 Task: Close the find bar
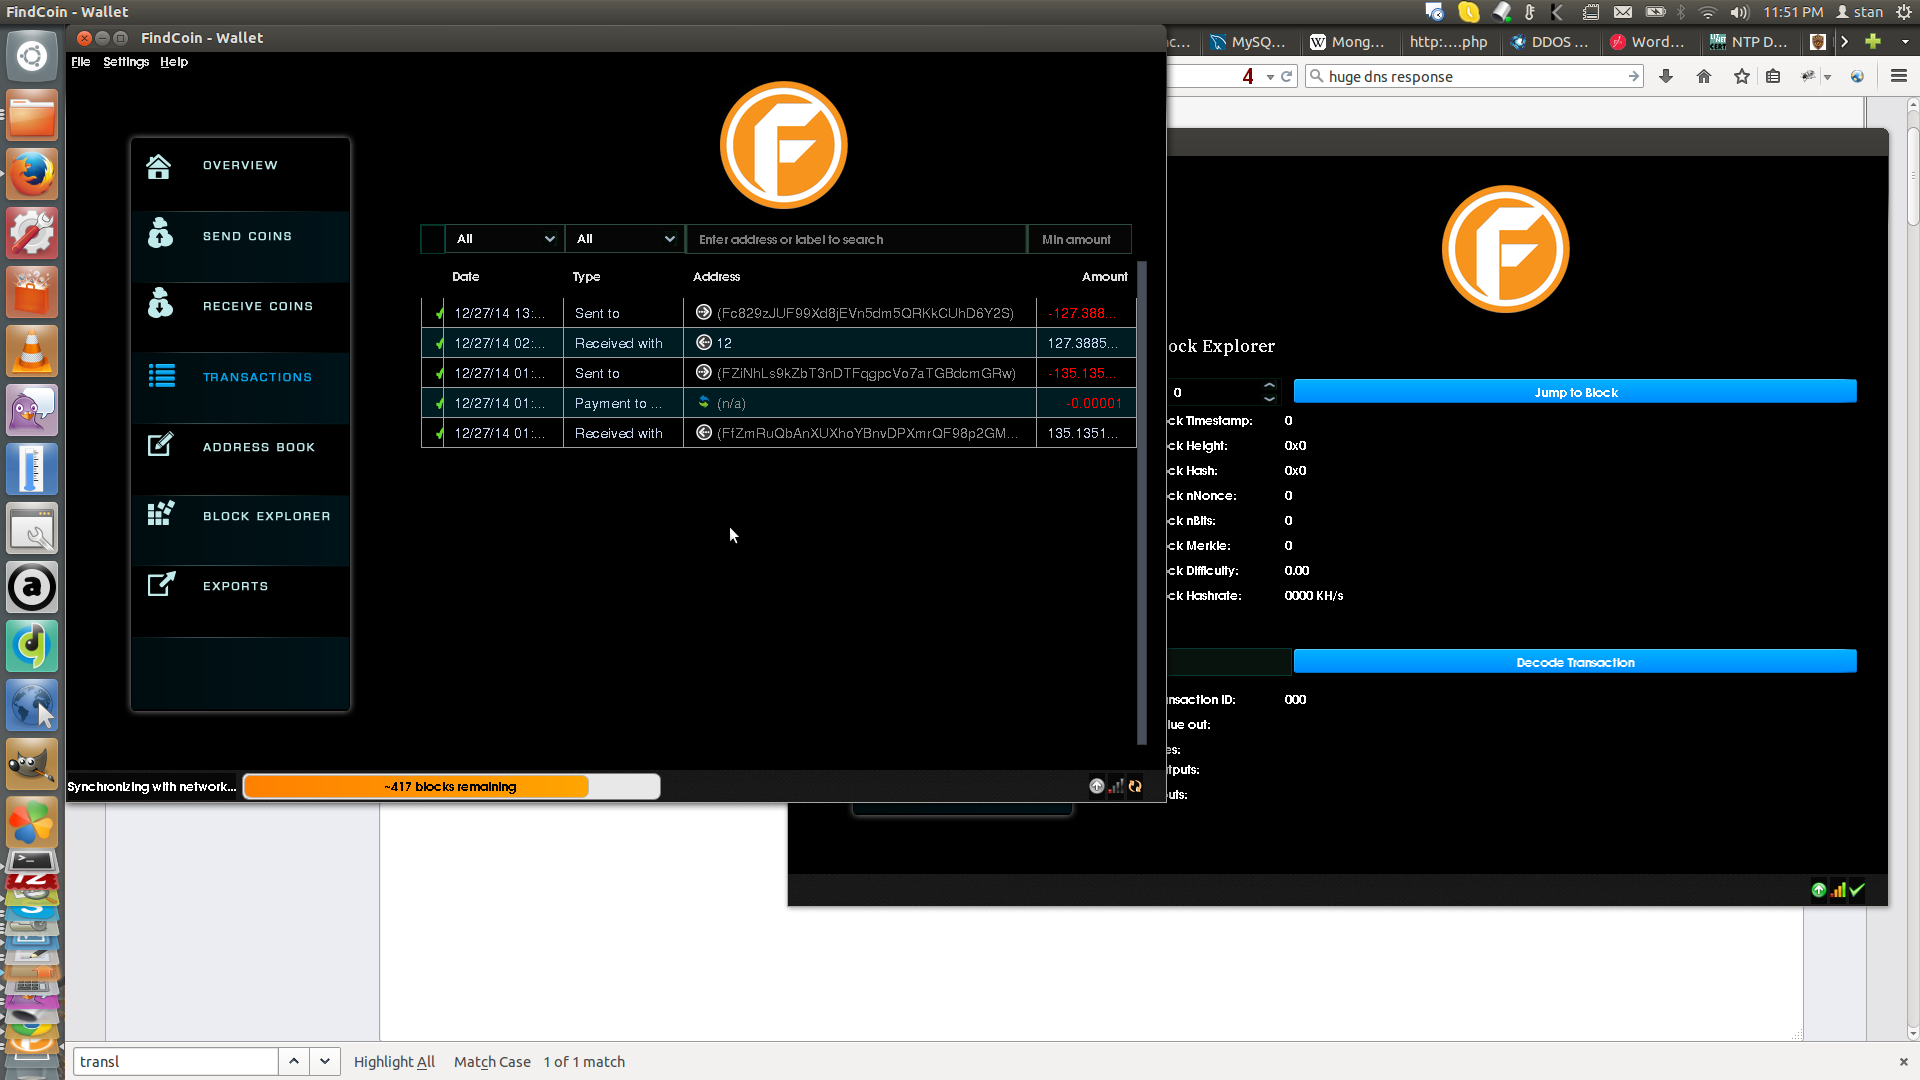[1903, 1062]
